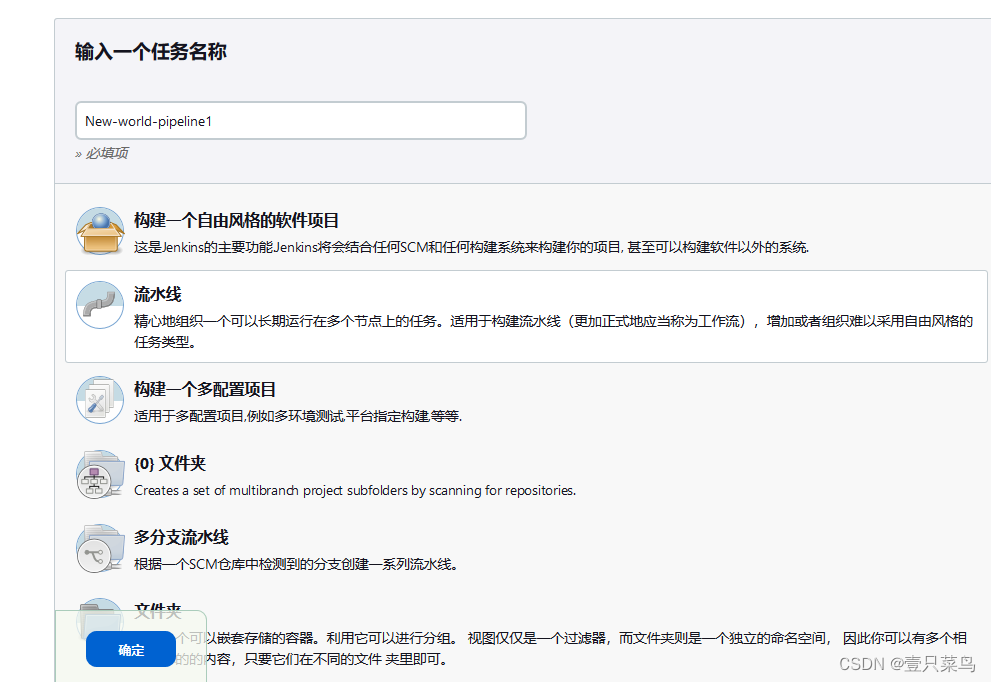Select the freestyle project box icon
The height and width of the screenshot is (682, 991).
pos(100,231)
